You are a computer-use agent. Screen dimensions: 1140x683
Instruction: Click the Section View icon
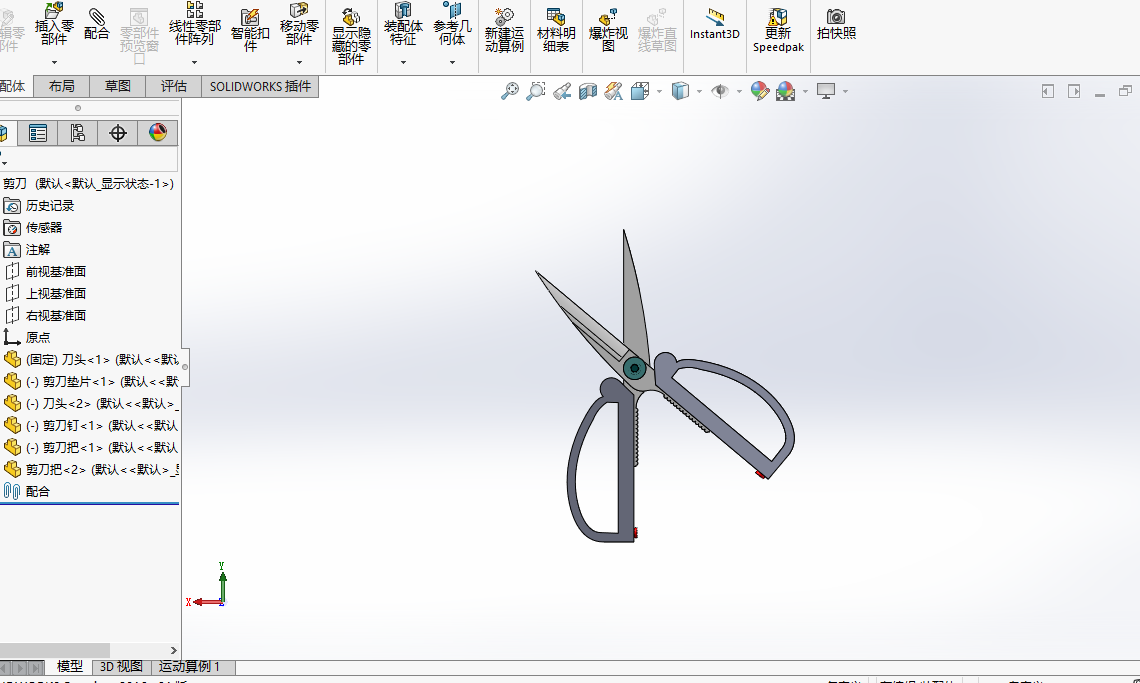click(587, 91)
